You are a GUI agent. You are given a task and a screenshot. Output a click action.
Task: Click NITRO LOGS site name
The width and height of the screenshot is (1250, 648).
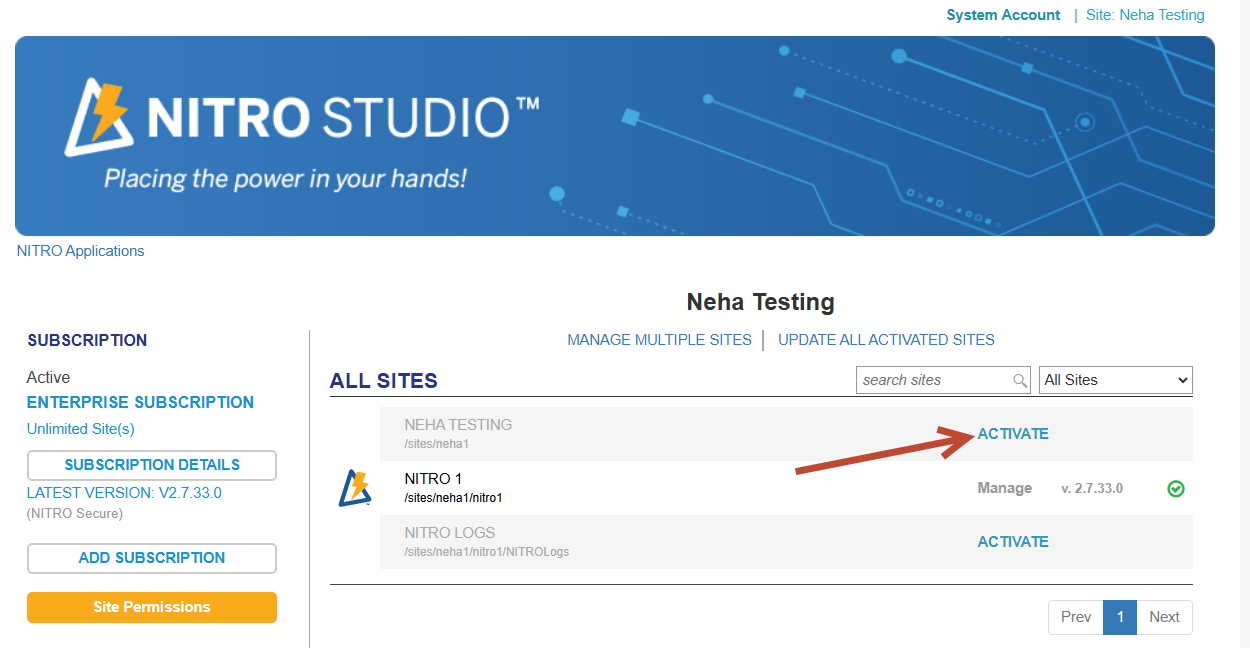coord(450,533)
